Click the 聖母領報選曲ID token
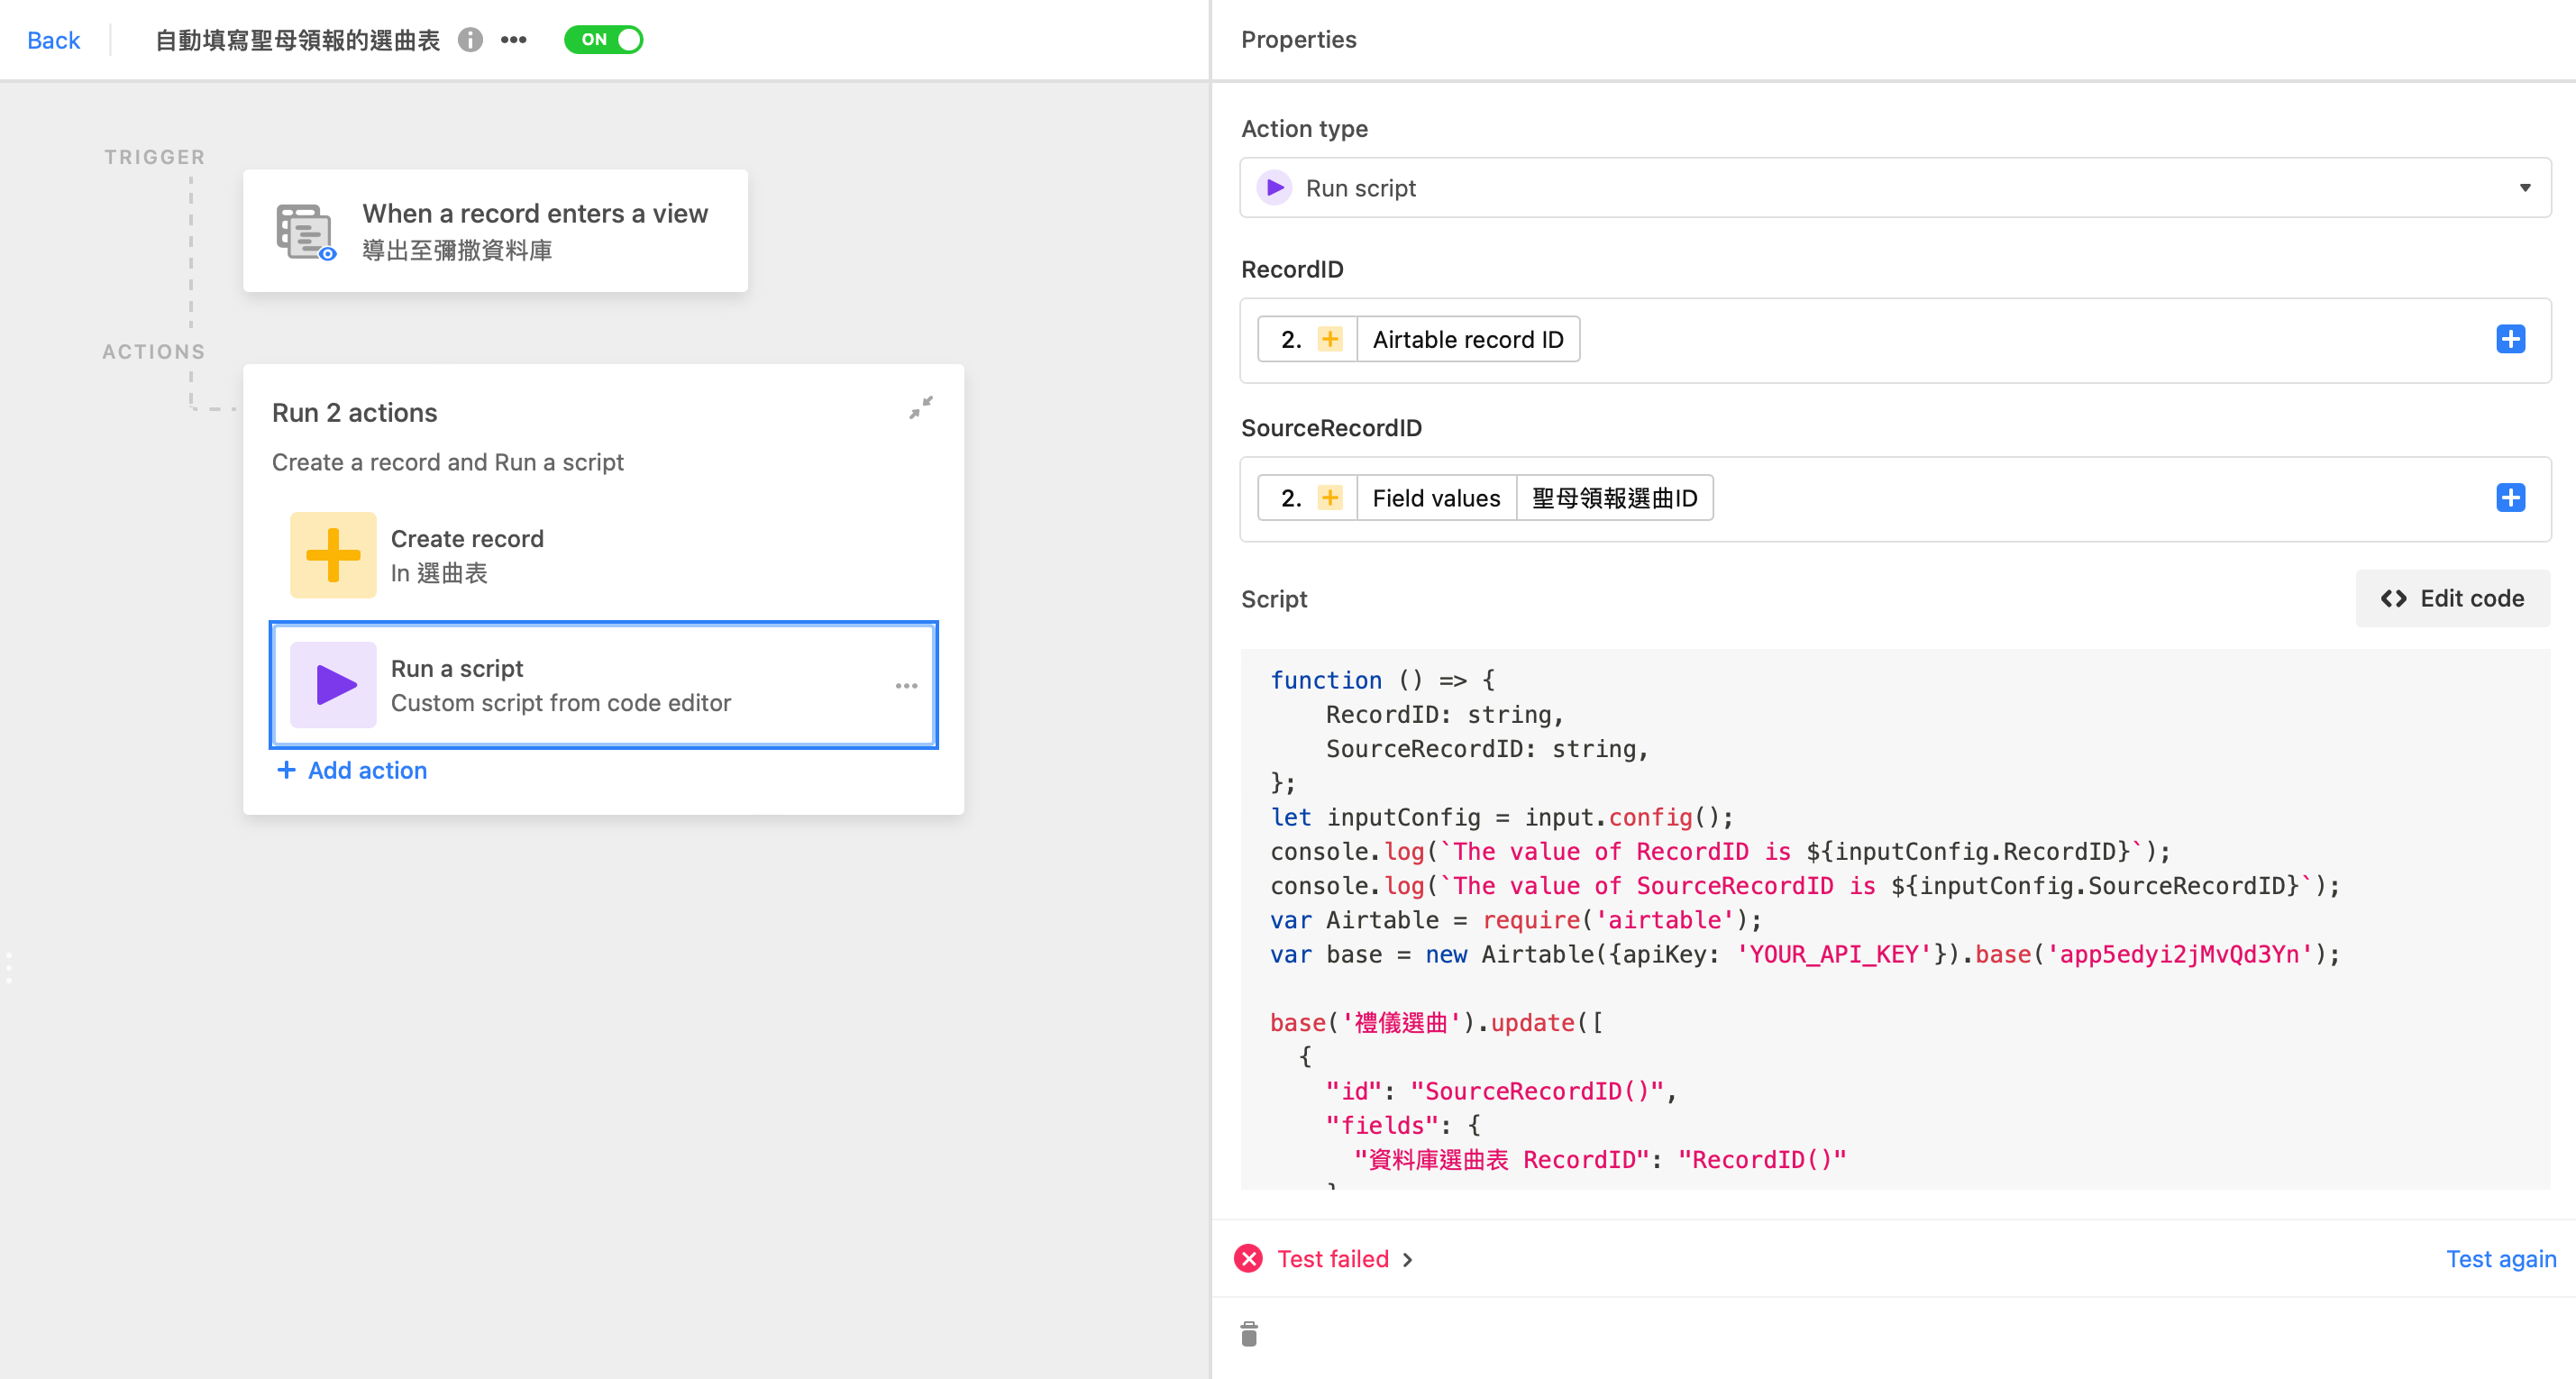 coord(1614,498)
